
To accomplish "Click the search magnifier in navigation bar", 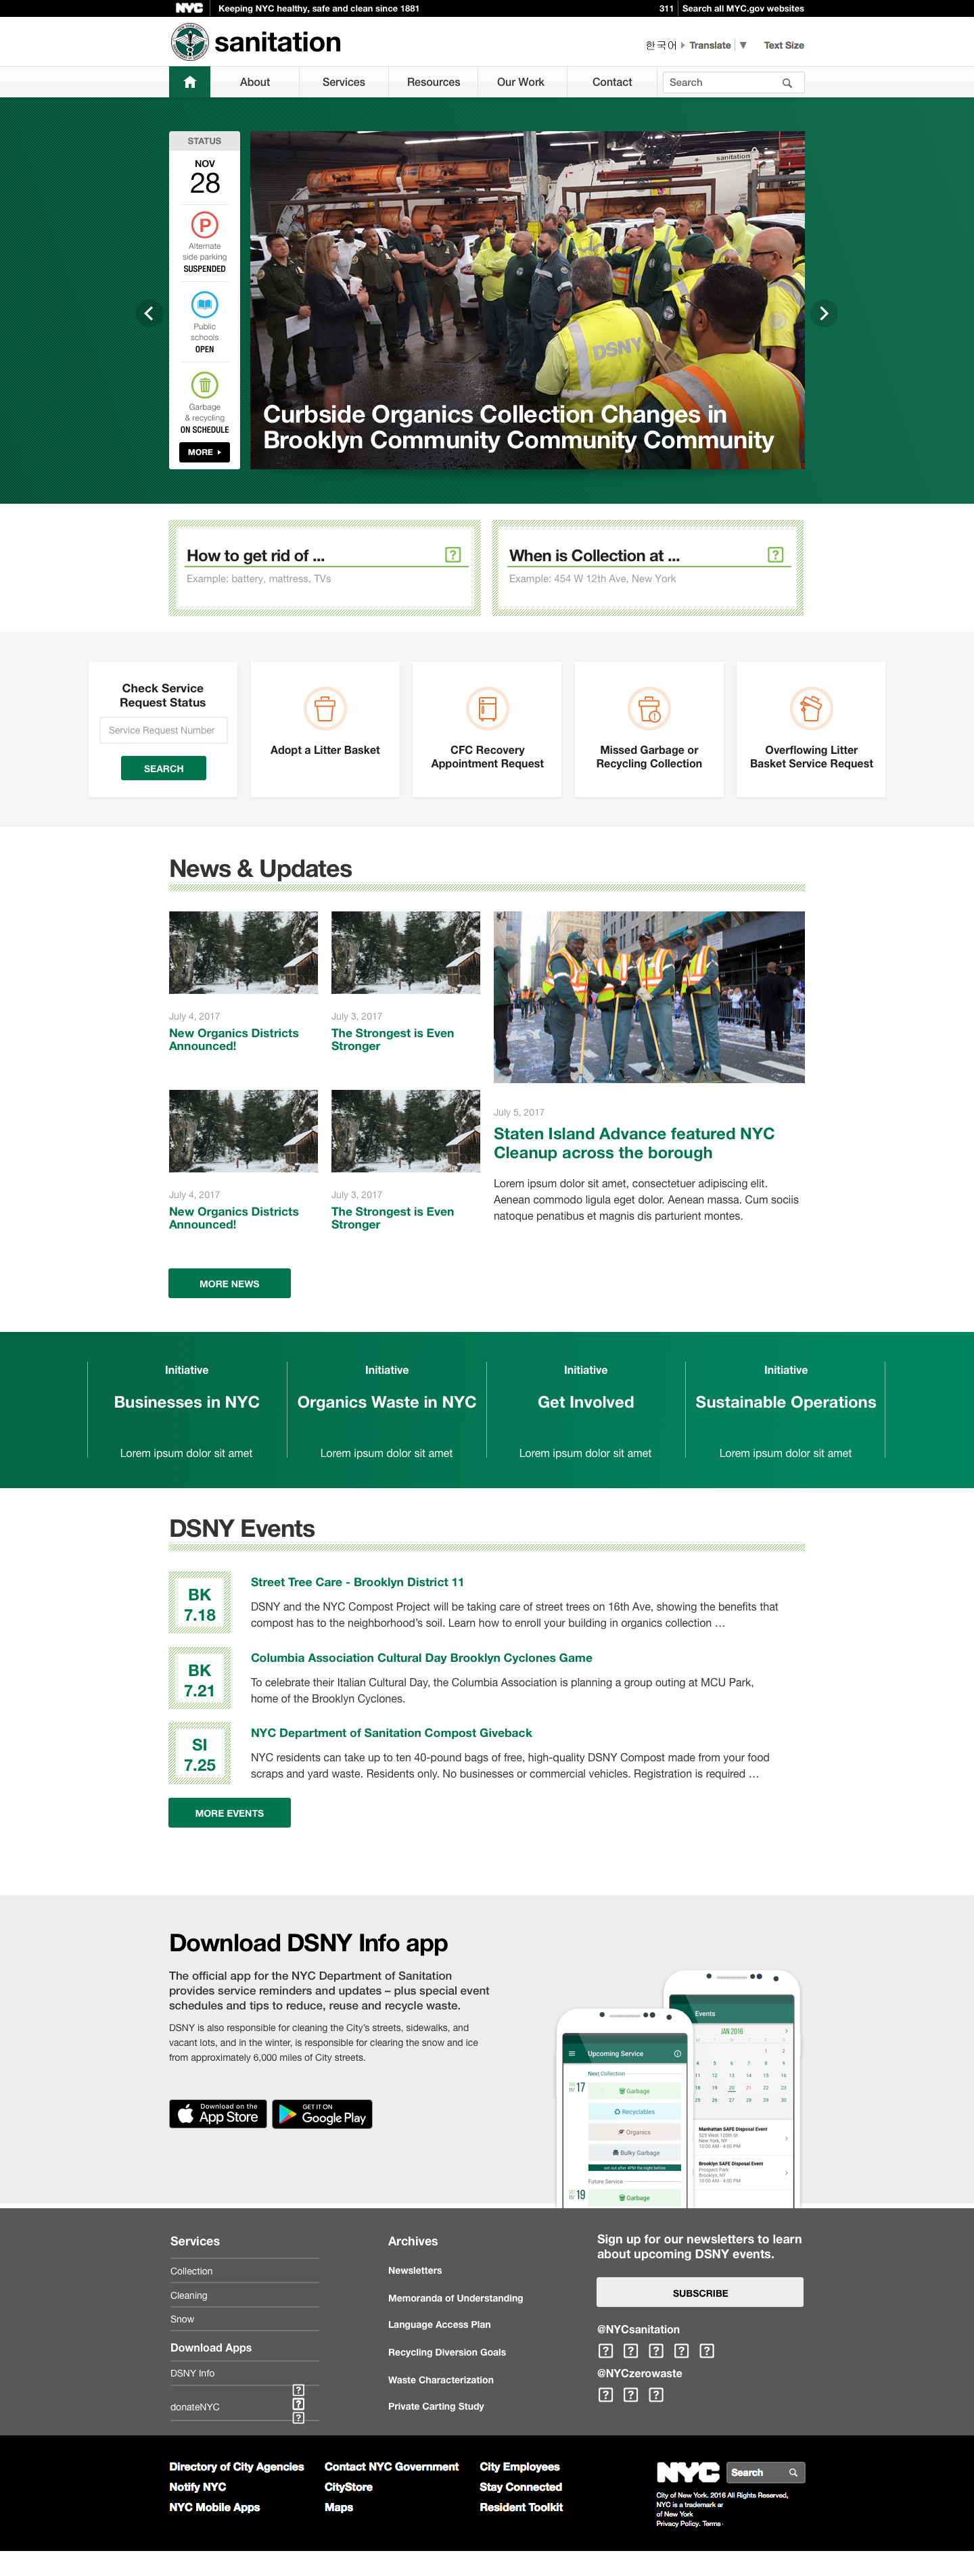I will click(x=787, y=83).
